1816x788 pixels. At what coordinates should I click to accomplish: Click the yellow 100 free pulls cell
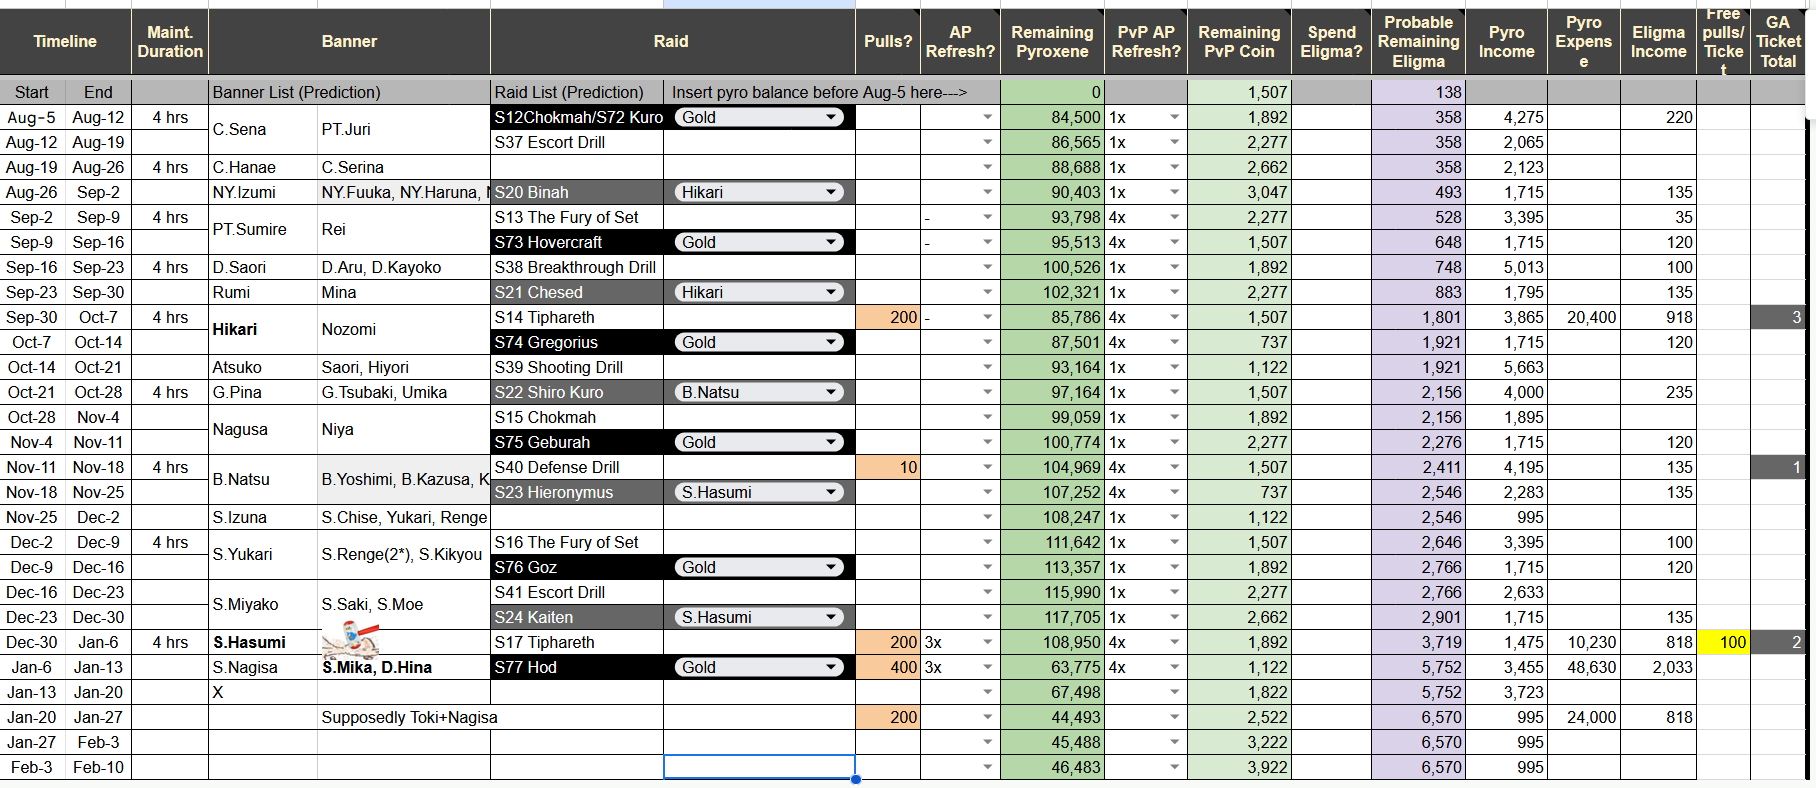(1723, 642)
